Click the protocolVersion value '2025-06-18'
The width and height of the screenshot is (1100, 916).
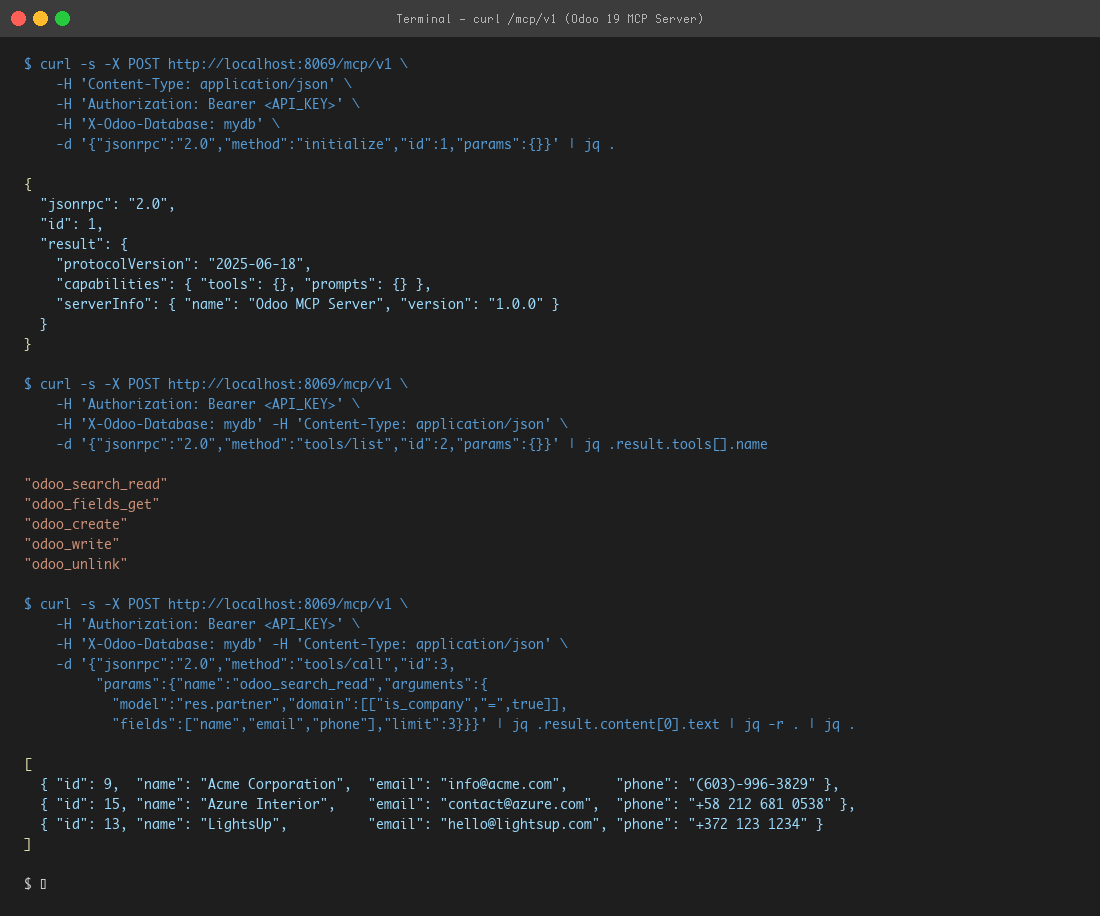256,264
